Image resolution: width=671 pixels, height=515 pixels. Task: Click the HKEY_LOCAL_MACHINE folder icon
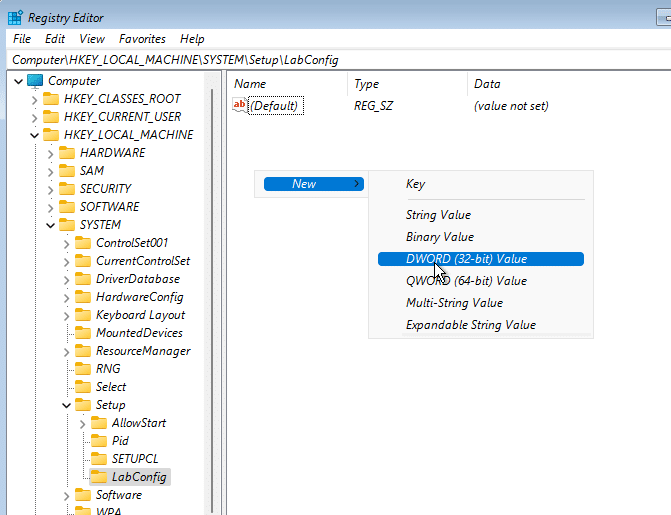pyautogui.click(x=51, y=135)
